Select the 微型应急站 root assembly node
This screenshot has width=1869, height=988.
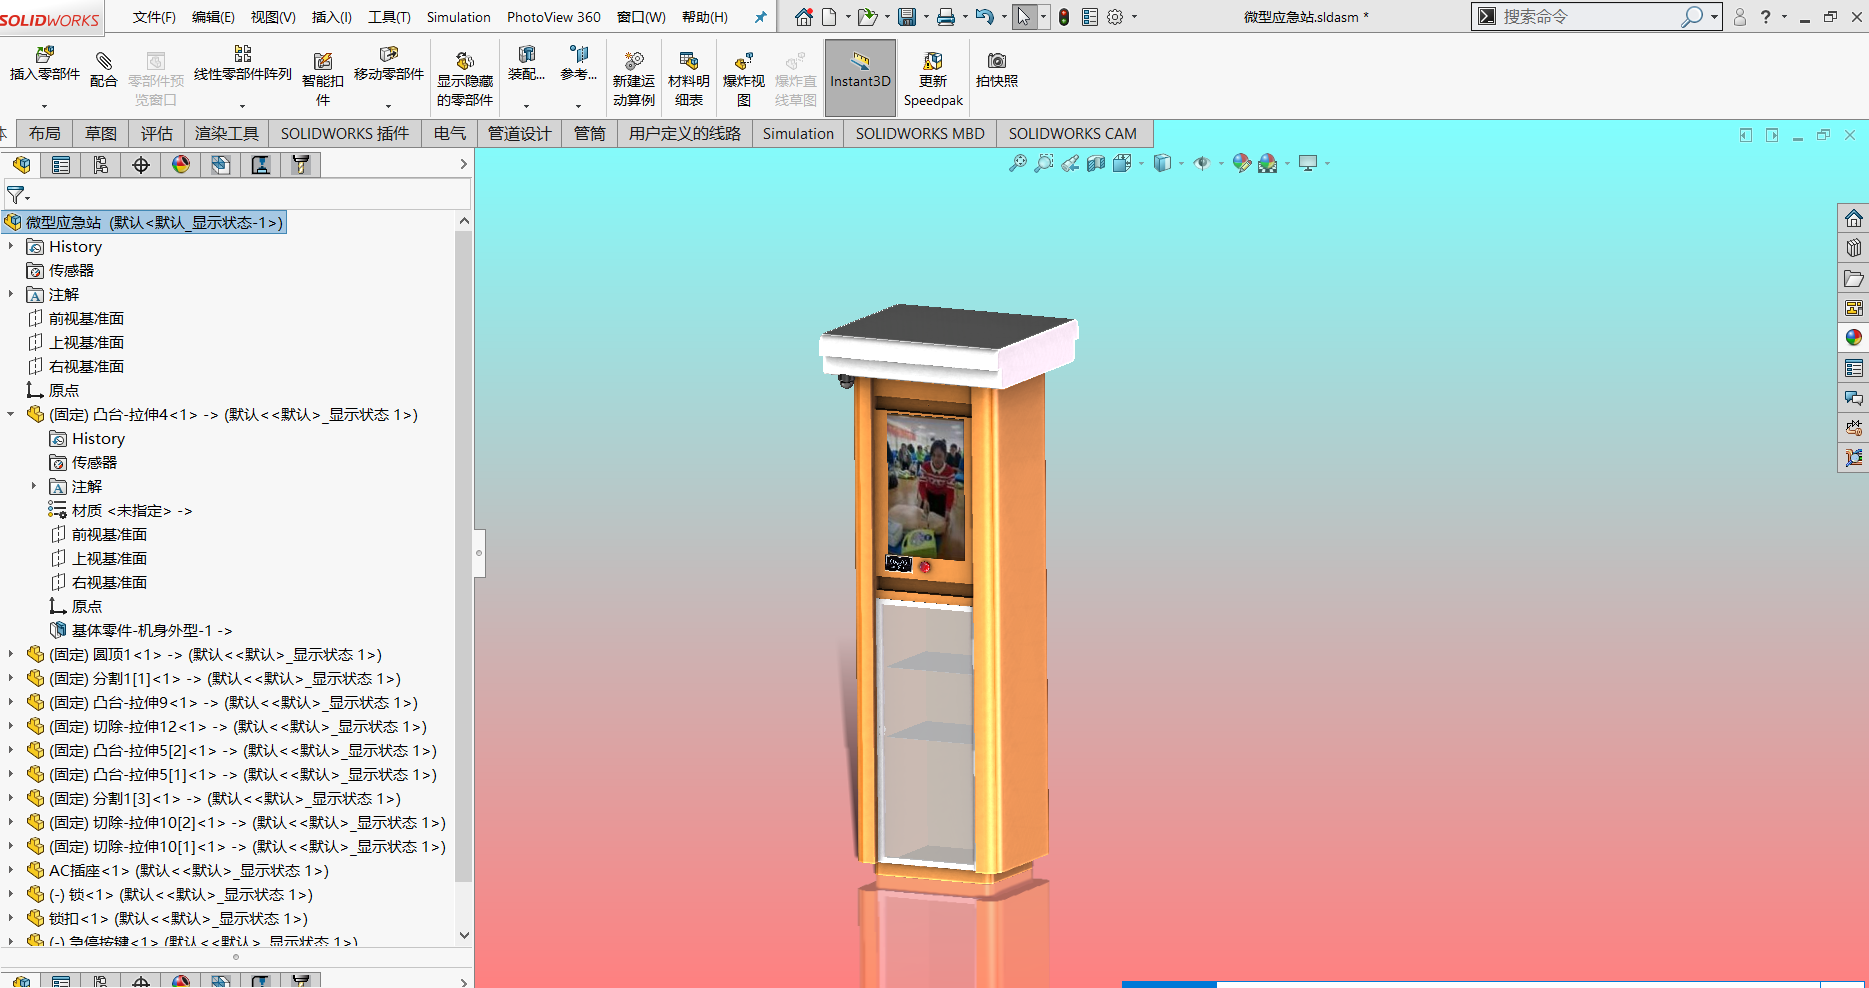(145, 222)
